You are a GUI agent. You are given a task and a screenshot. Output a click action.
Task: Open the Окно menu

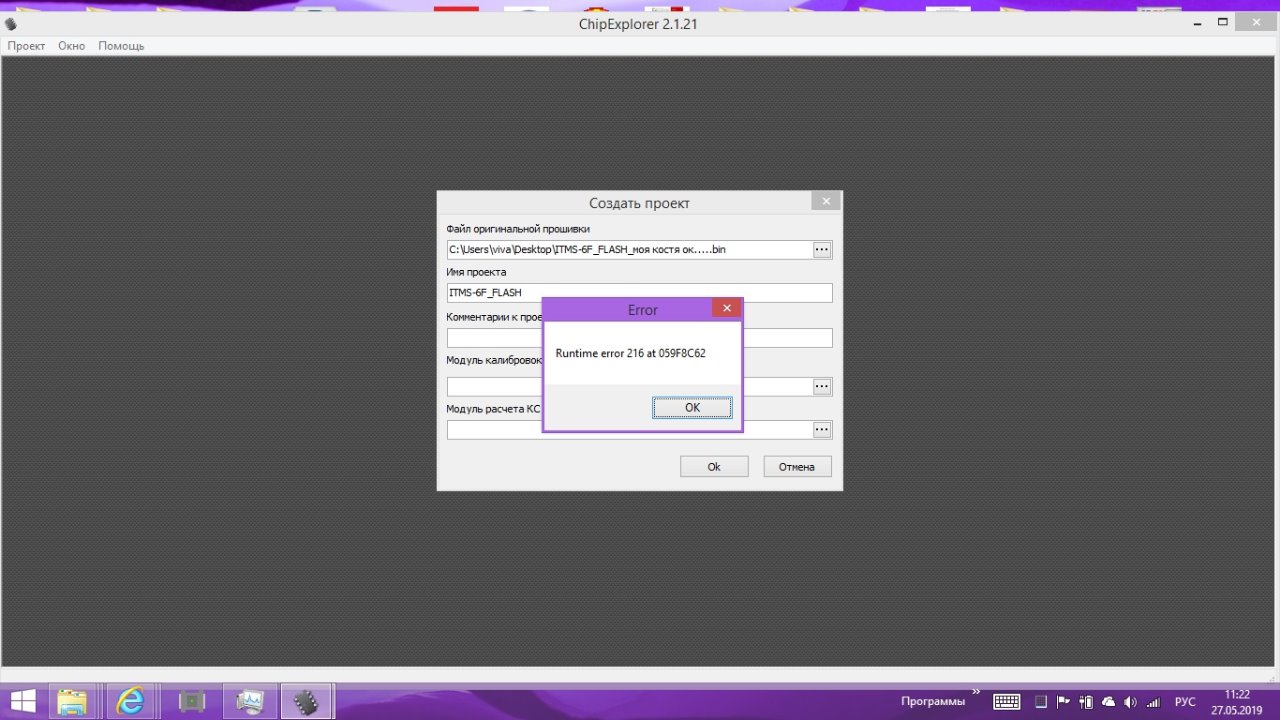tap(71, 46)
